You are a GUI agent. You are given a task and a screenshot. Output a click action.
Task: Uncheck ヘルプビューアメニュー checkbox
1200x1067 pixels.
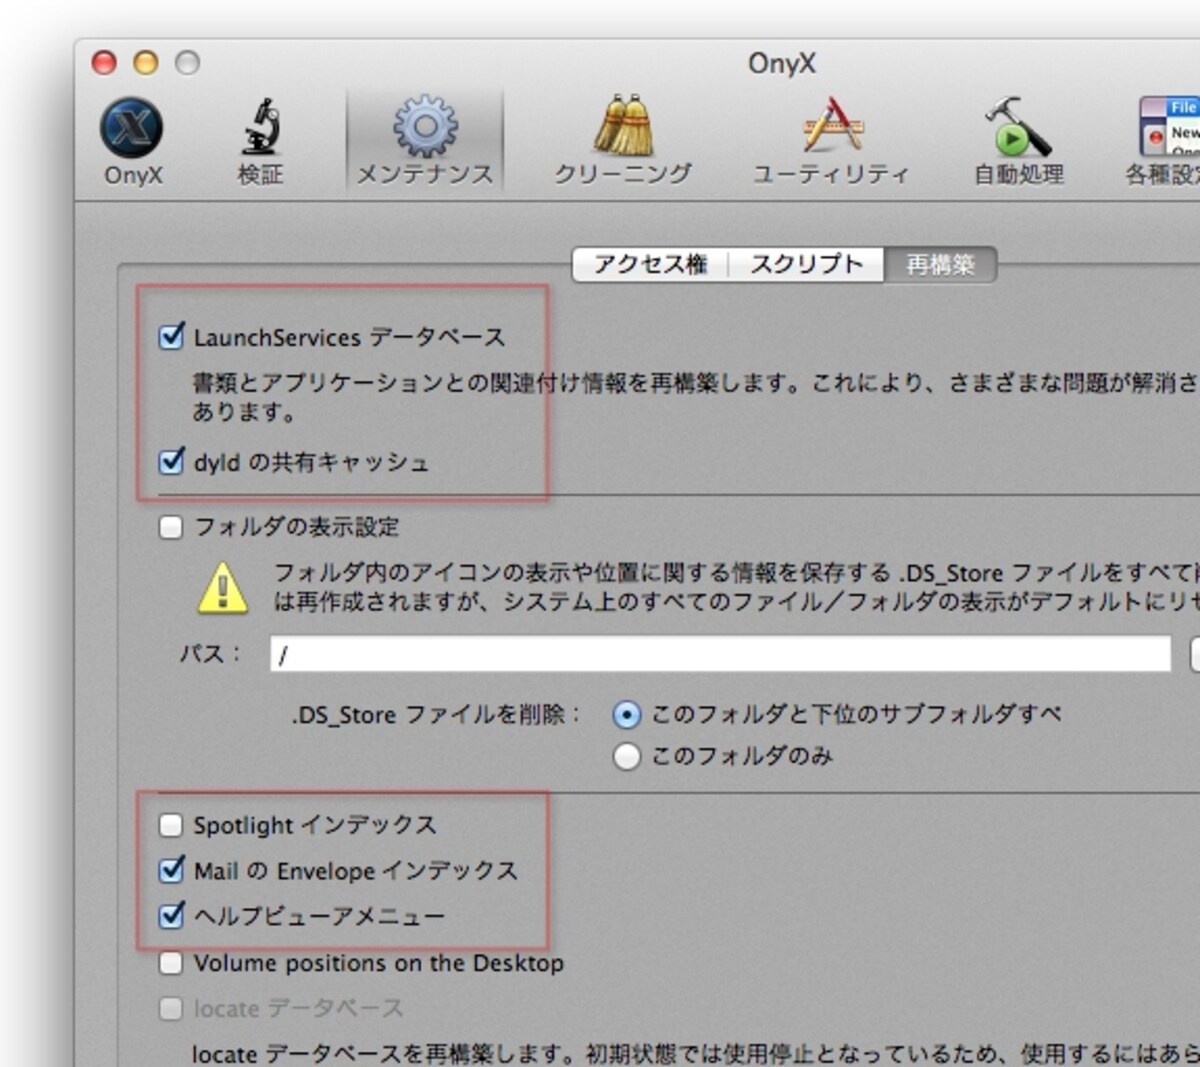[x=172, y=915]
